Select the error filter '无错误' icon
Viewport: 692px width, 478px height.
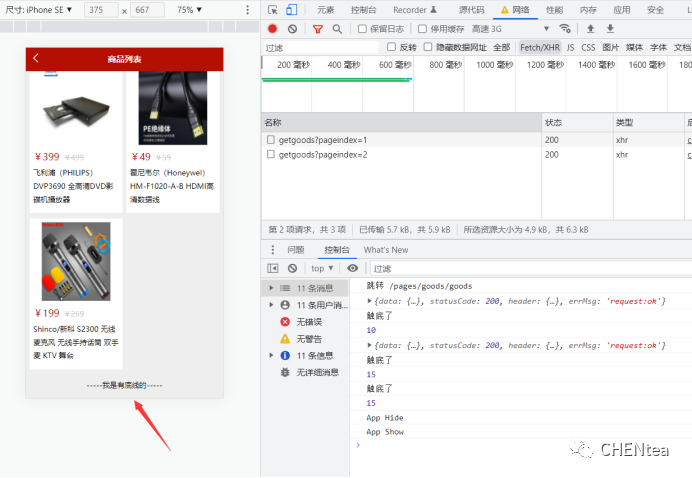[285, 322]
